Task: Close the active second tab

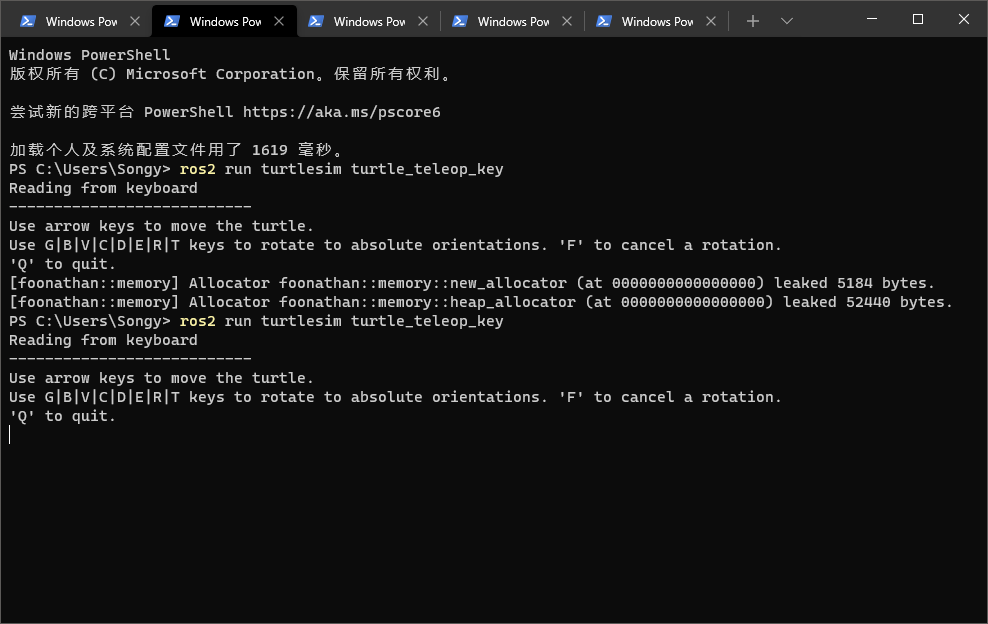Action: [279, 20]
